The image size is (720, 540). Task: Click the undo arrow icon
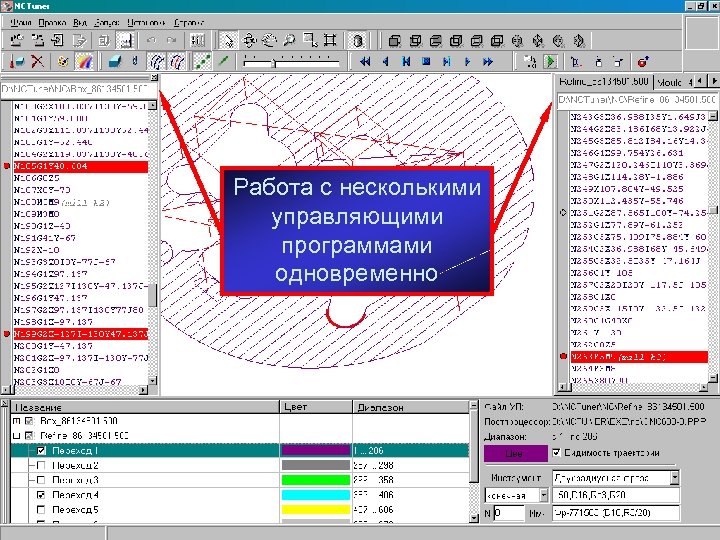(x=151, y=40)
